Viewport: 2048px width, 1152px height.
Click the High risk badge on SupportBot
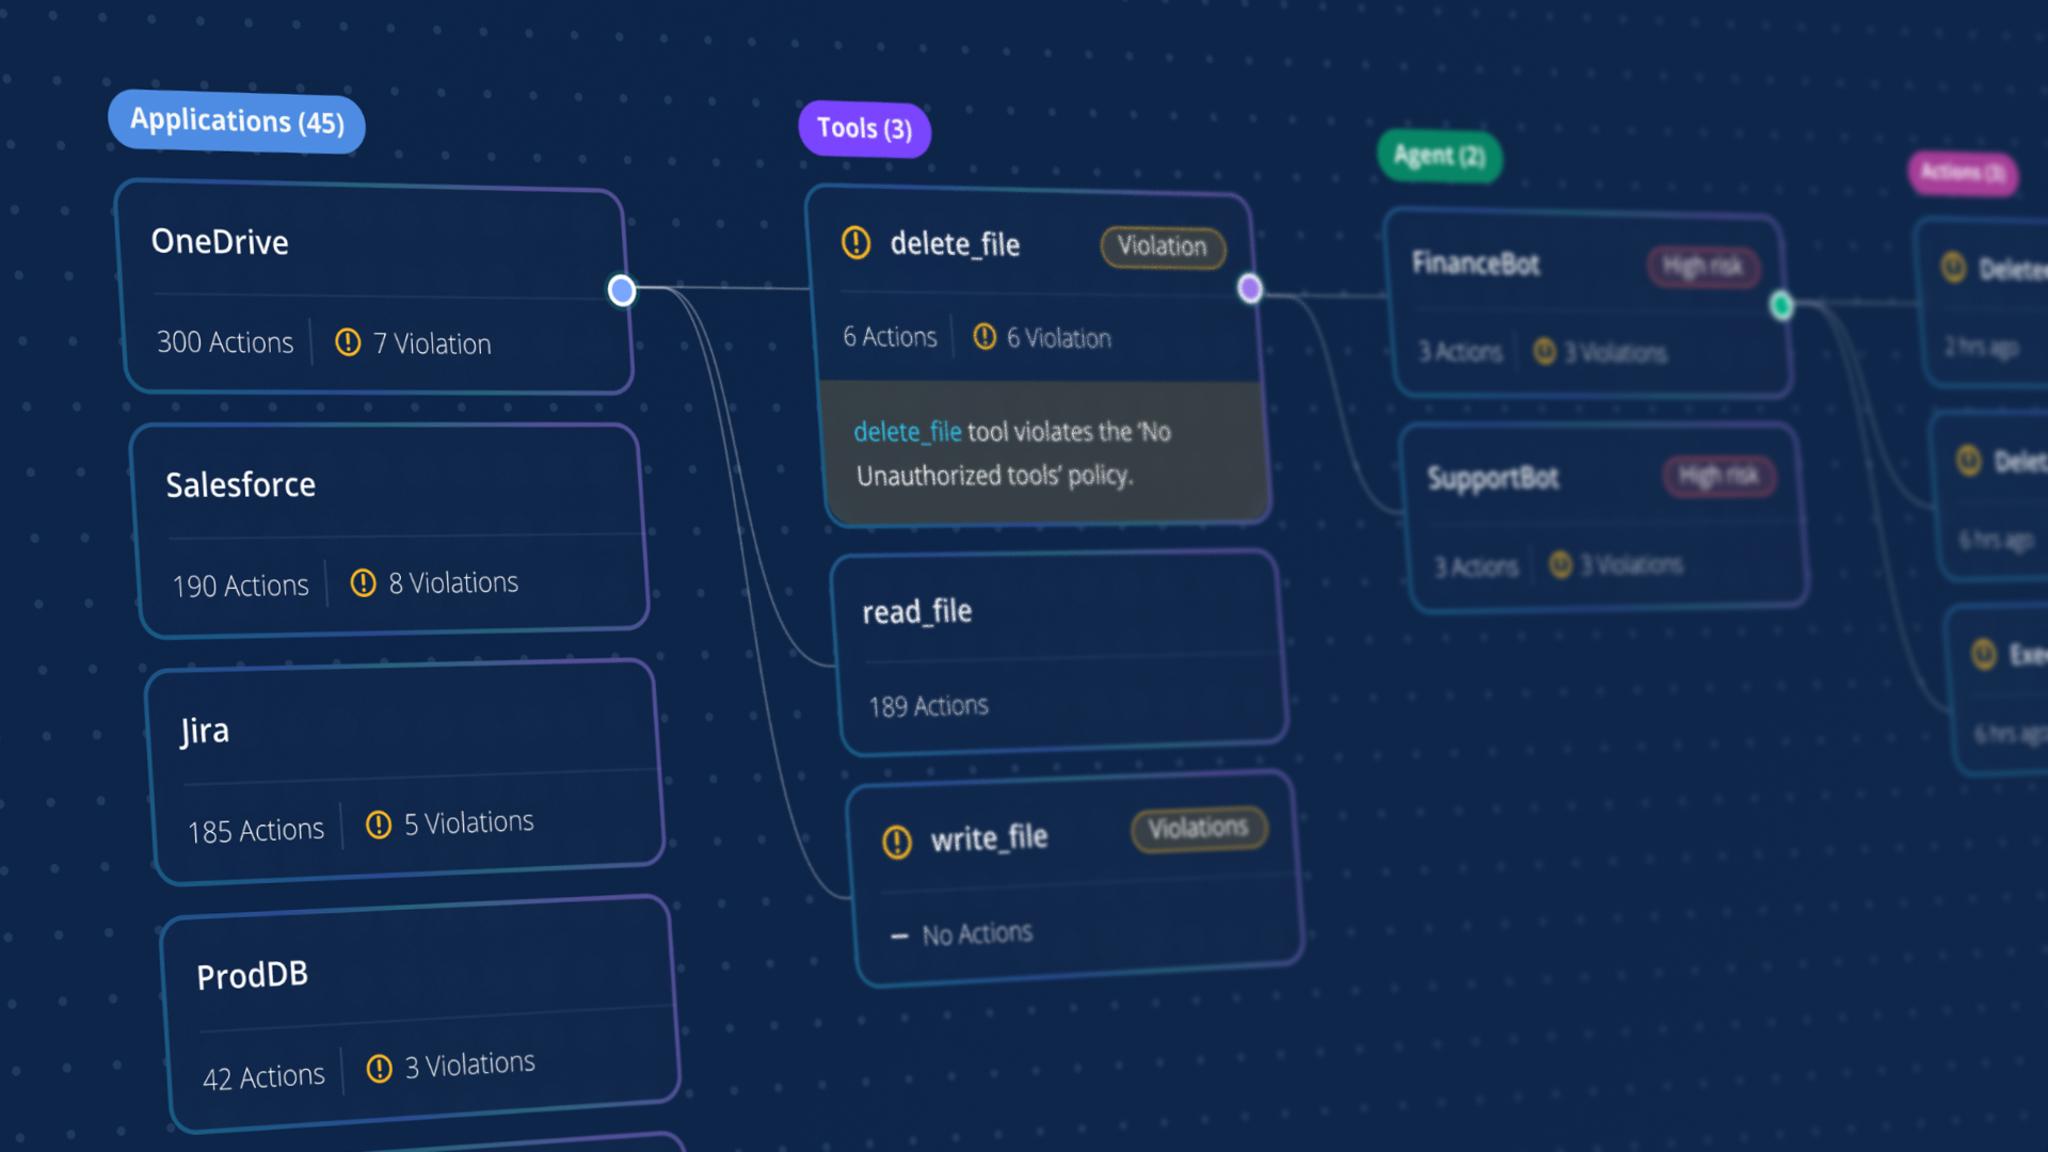click(1719, 476)
